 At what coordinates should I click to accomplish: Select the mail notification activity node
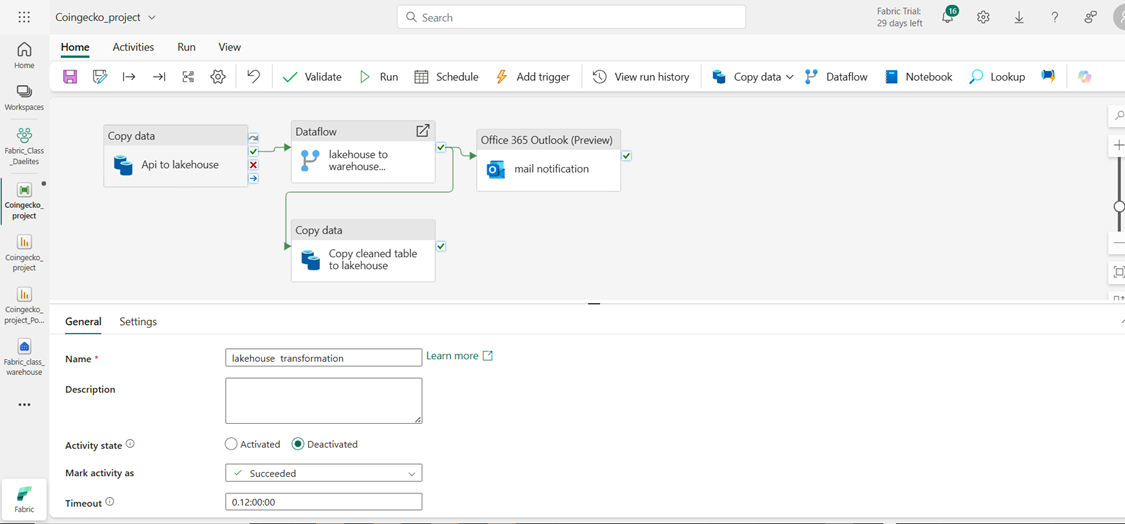[x=548, y=160]
